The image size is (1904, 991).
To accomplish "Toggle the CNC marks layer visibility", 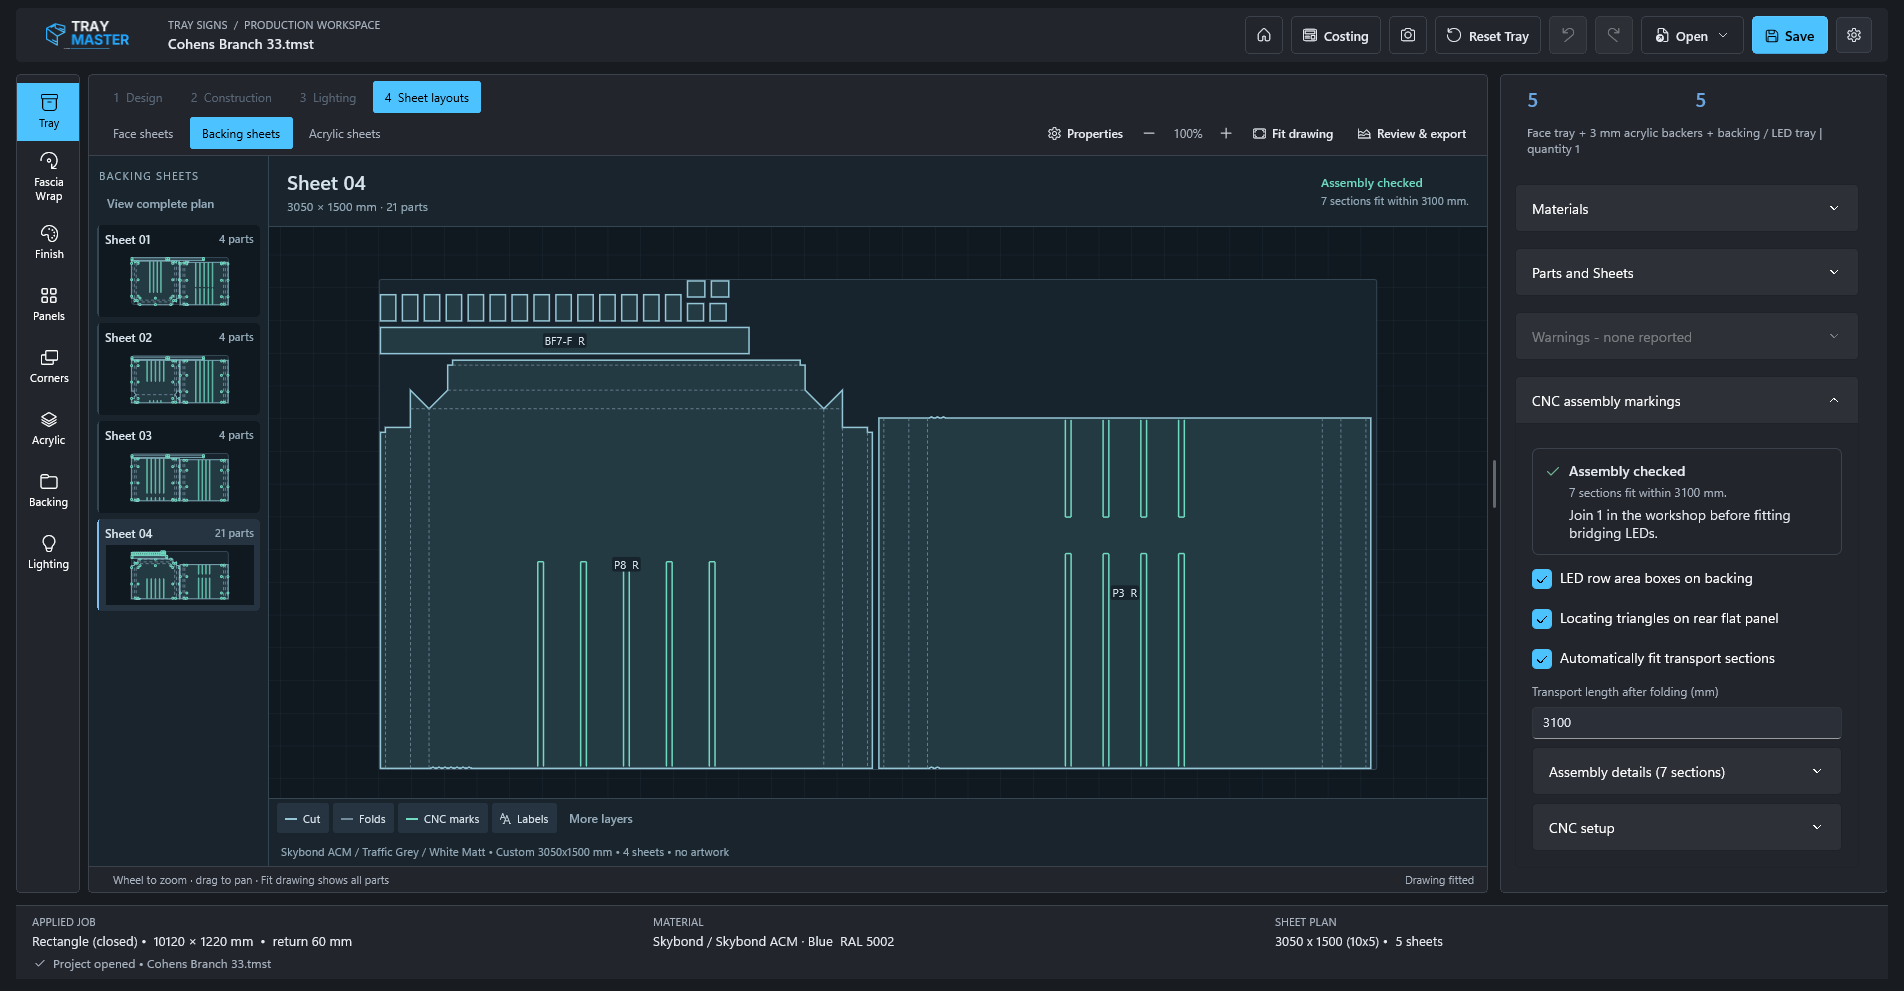I will pyautogui.click(x=443, y=819).
